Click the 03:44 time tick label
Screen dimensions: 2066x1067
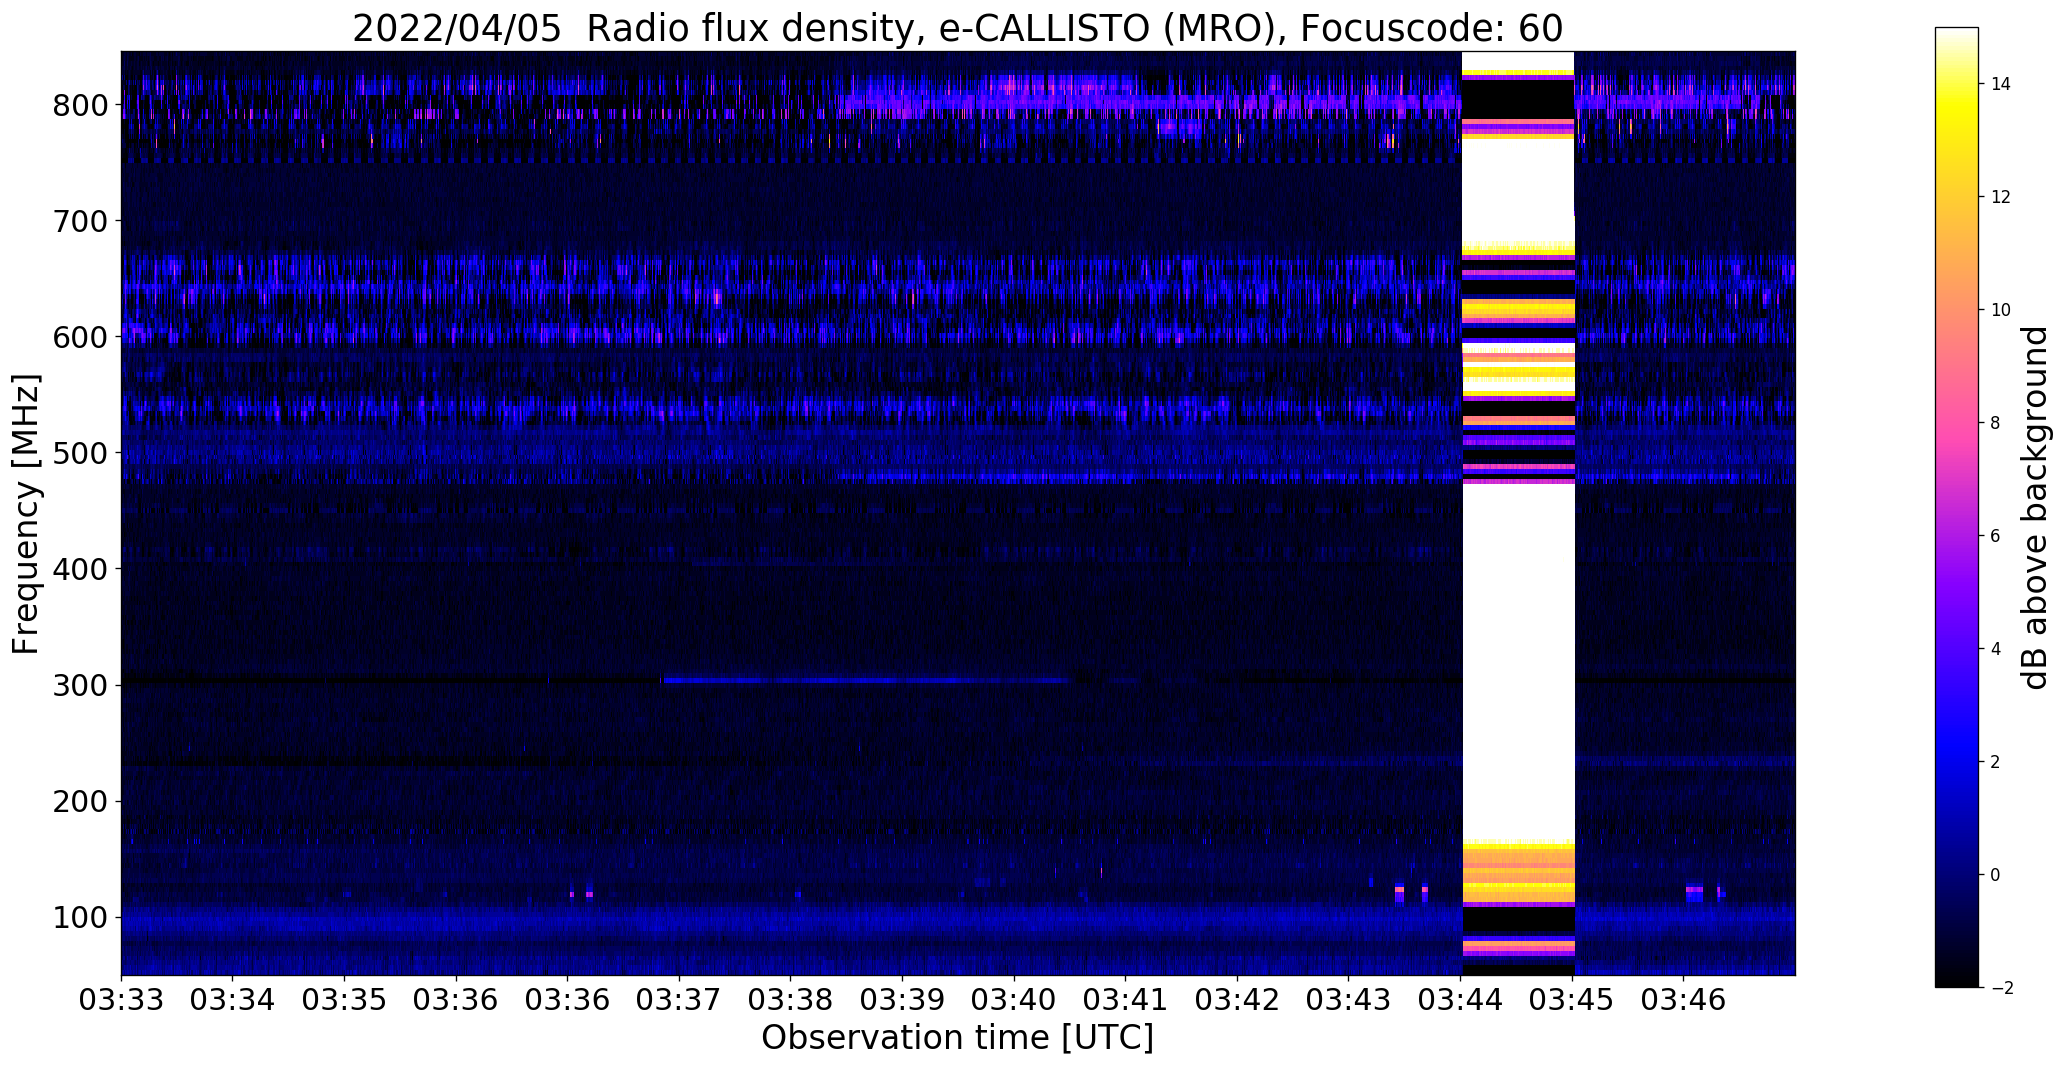[1461, 998]
